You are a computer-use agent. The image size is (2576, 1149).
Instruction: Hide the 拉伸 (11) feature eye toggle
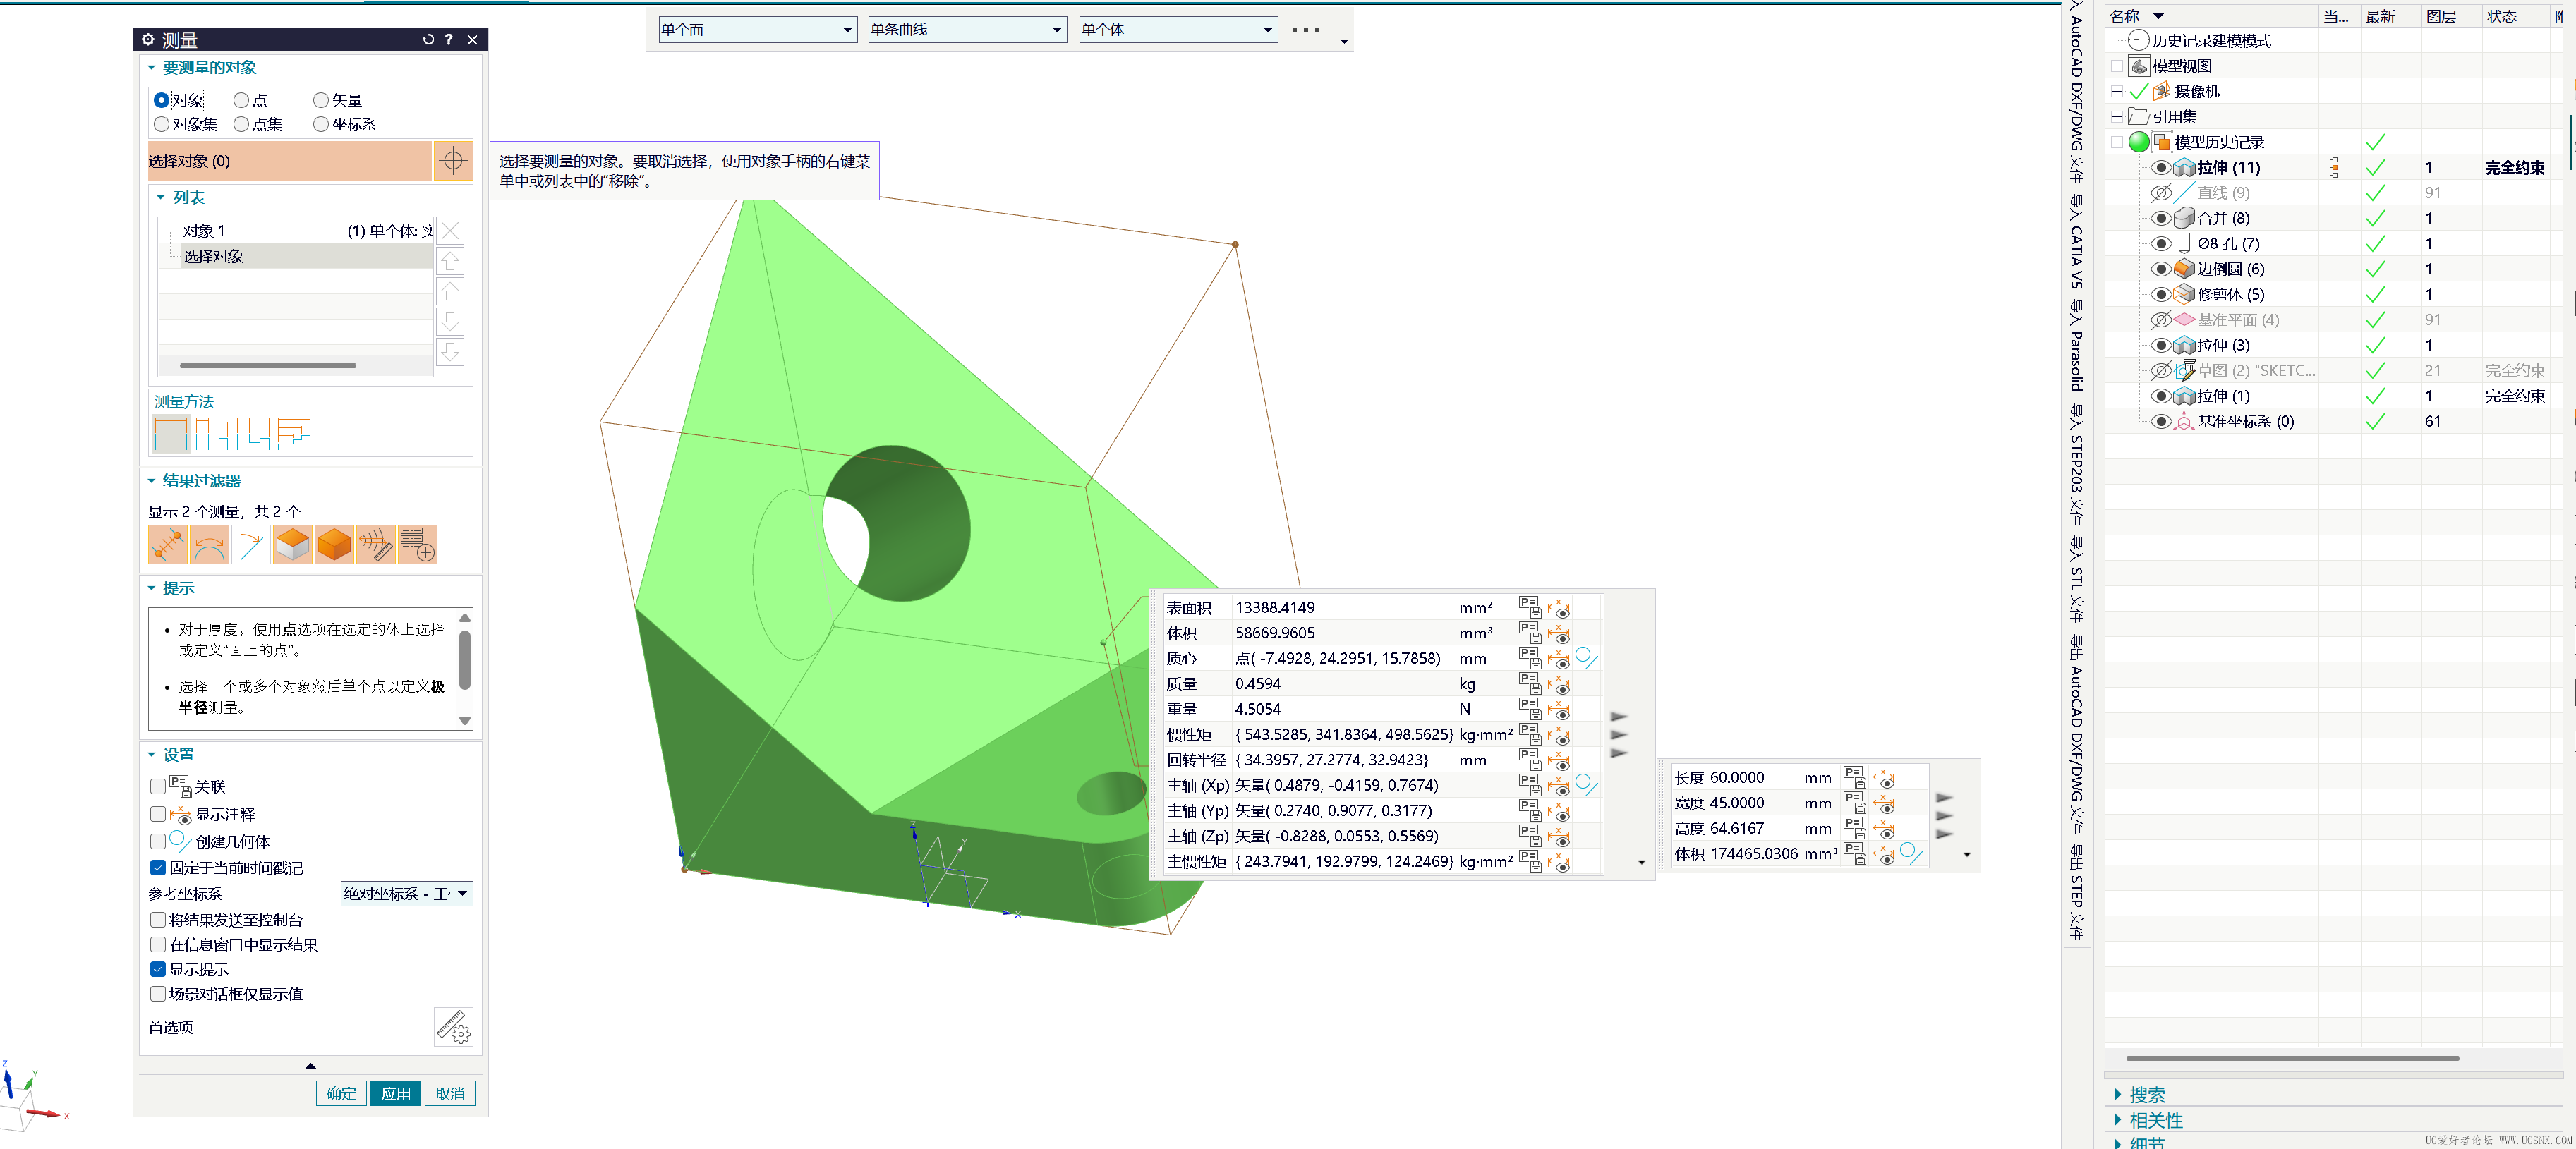2161,167
